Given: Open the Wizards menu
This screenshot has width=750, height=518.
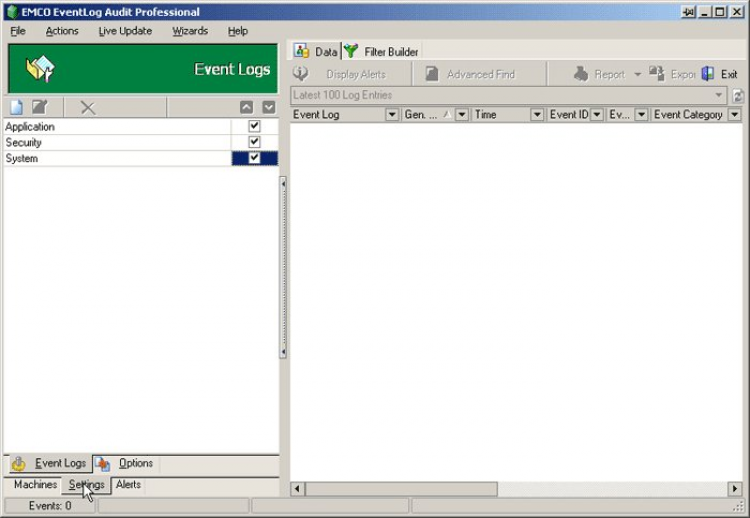Looking at the screenshot, I should [x=190, y=31].
